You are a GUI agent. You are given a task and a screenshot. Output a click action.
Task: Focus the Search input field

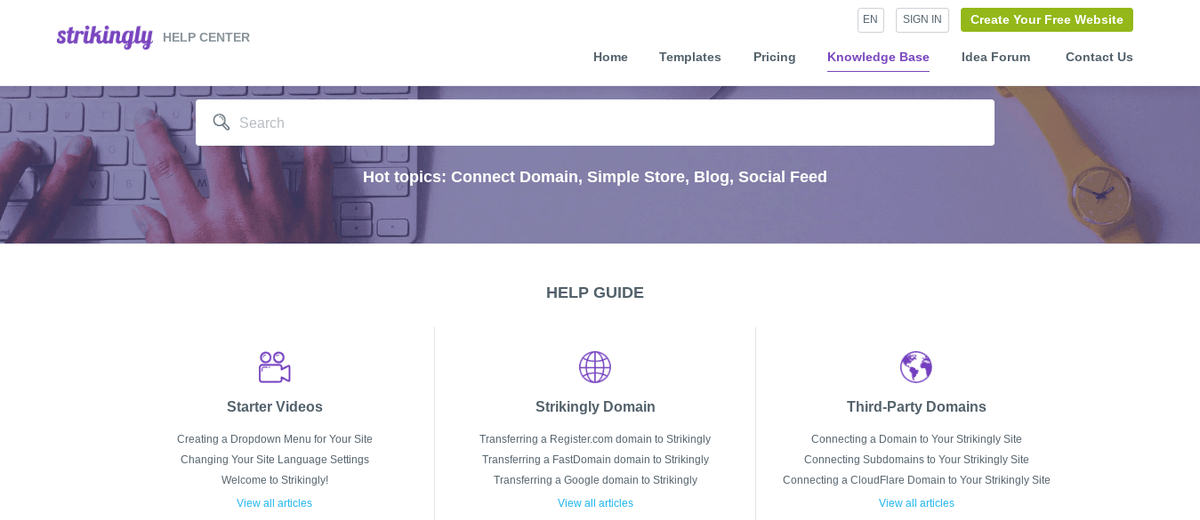click(x=595, y=123)
